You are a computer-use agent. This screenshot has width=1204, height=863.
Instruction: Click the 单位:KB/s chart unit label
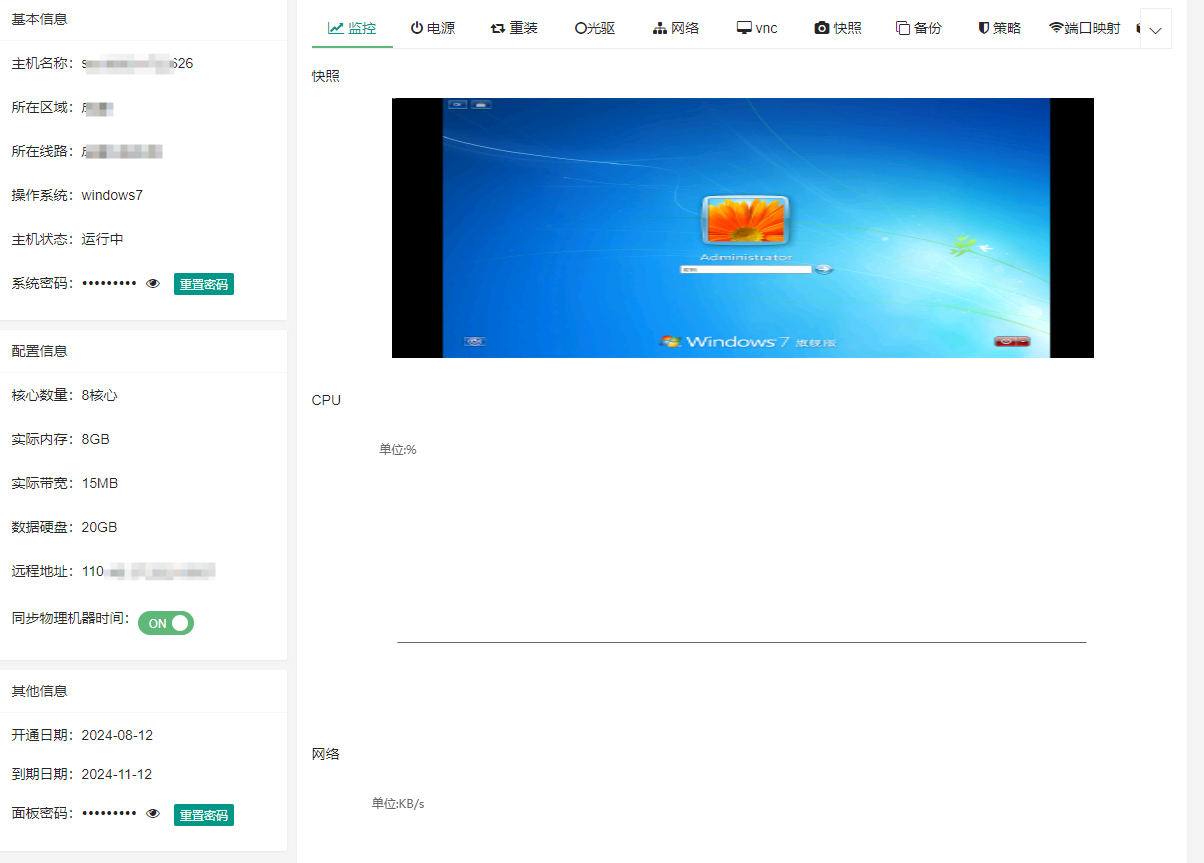(398, 804)
